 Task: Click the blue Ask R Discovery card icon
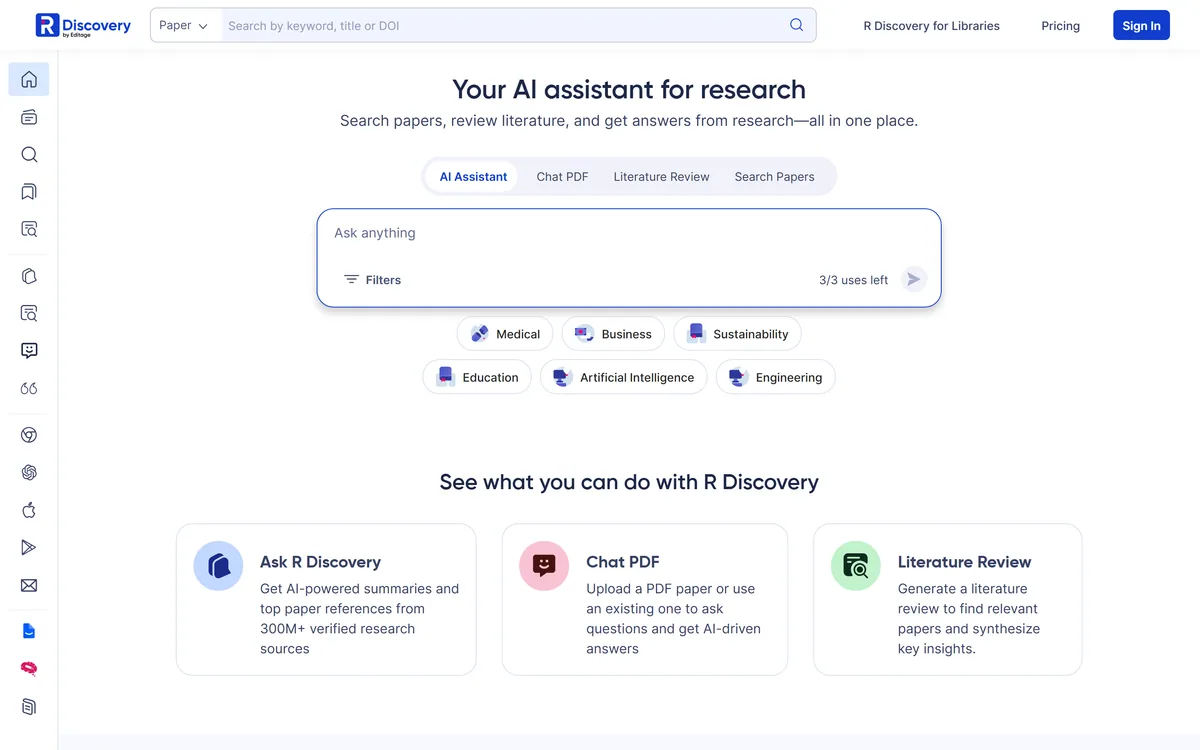[x=218, y=566]
